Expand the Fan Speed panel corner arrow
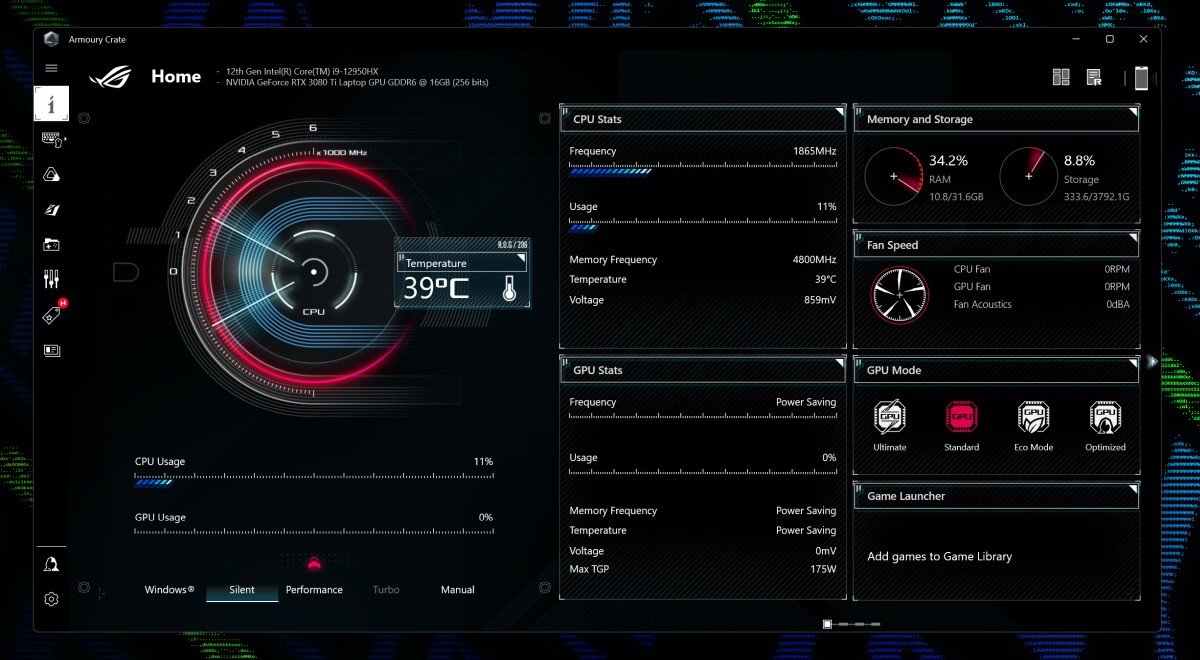The width and height of the screenshot is (1200, 660). coord(1133,238)
